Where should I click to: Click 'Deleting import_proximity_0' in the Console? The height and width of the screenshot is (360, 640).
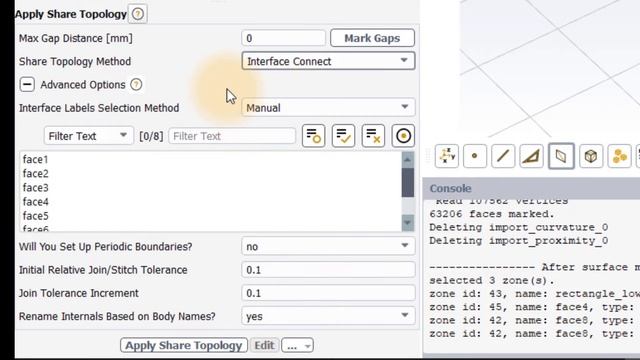point(518,241)
